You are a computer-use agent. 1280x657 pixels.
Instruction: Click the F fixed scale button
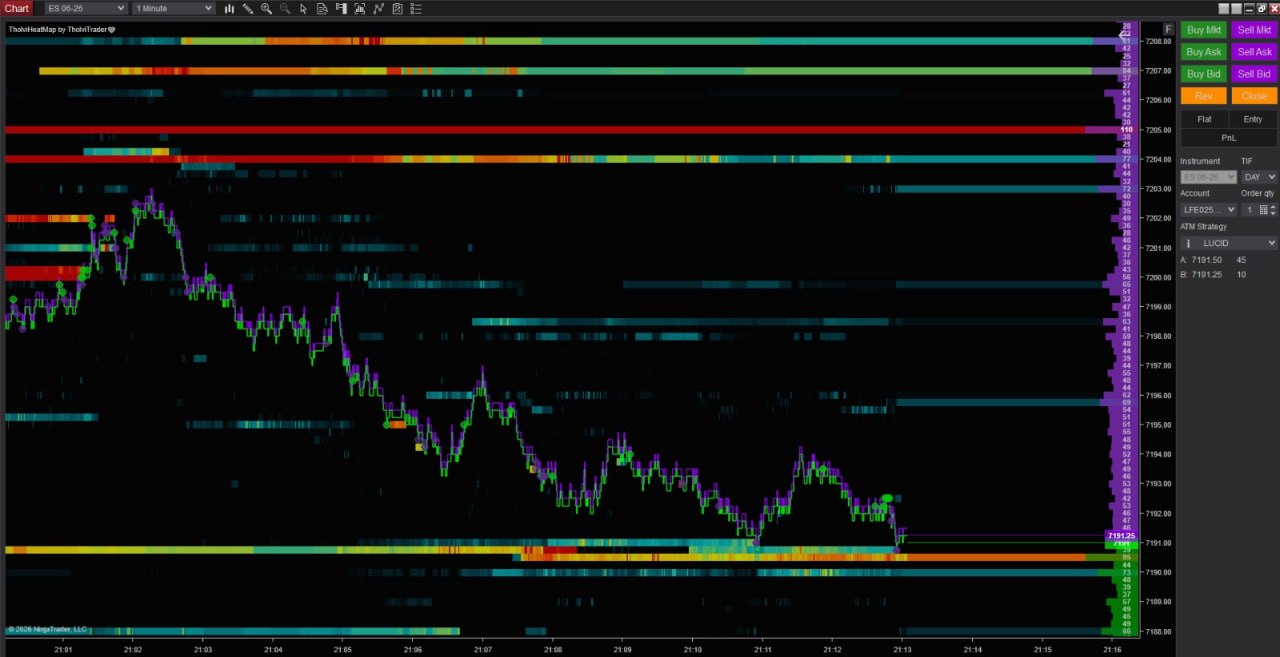[1168, 29]
